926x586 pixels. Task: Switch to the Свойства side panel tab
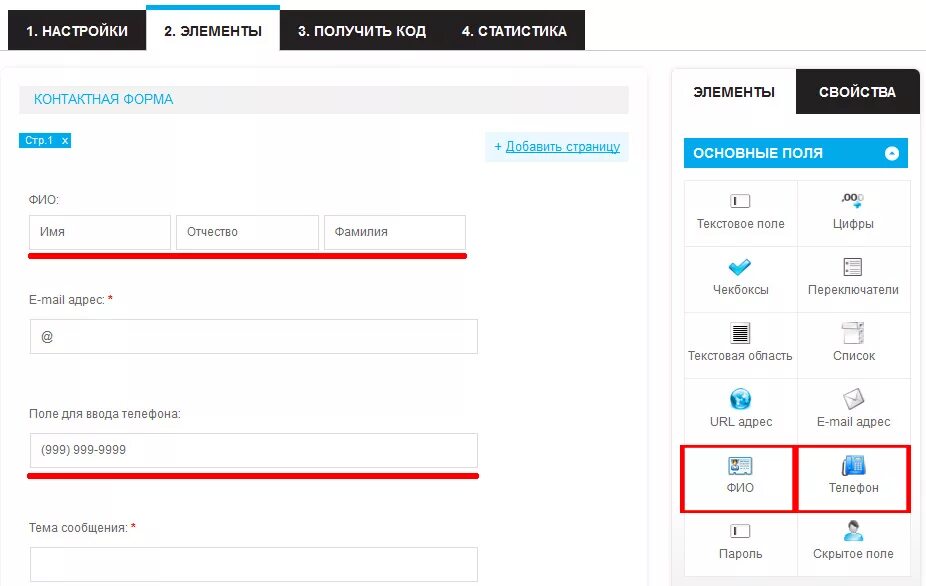pos(857,92)
